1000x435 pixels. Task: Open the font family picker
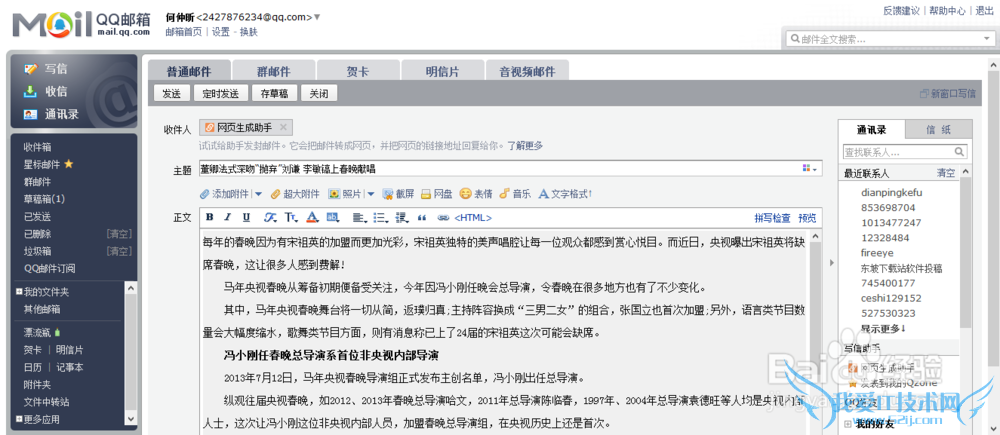[x=270, y=218]
